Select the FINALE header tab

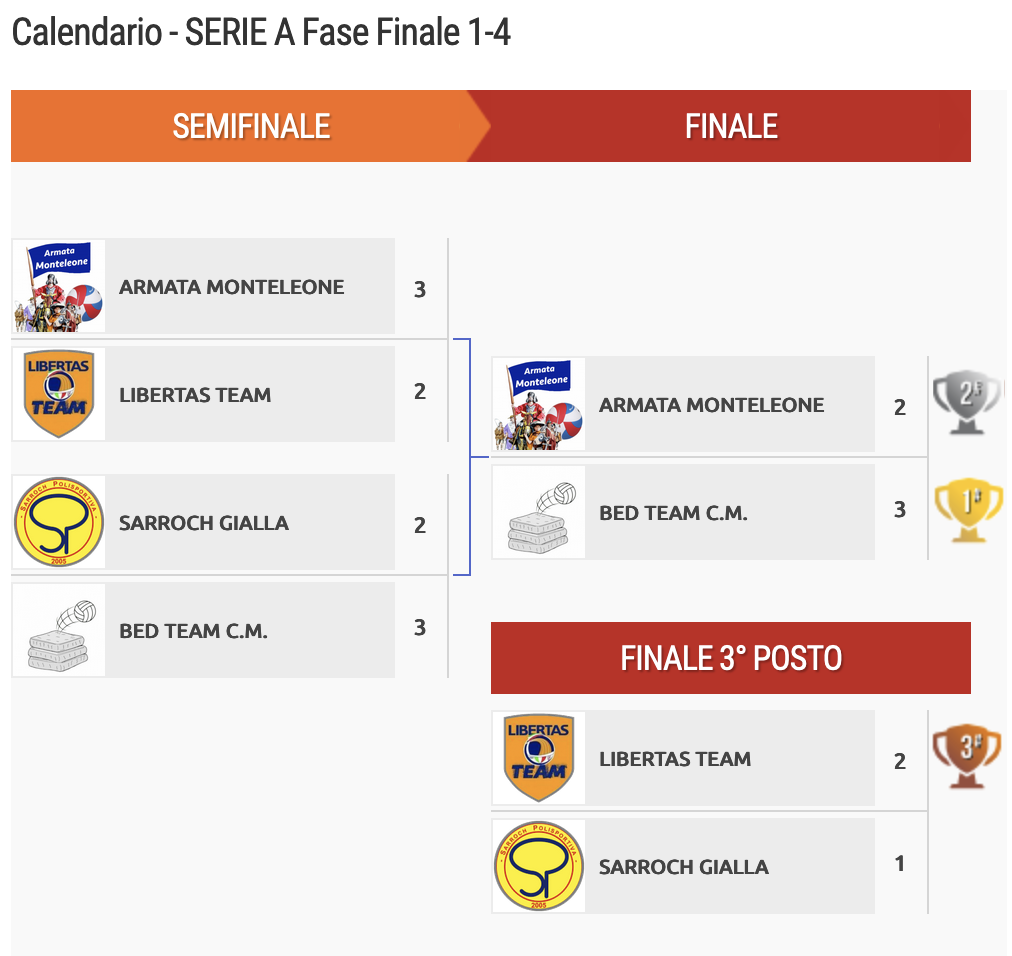coord(731,126)
